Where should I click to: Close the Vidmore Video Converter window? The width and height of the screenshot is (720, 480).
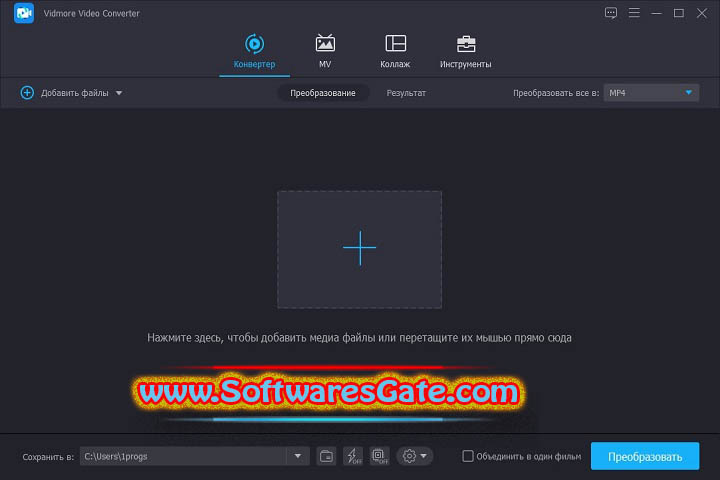702,13
